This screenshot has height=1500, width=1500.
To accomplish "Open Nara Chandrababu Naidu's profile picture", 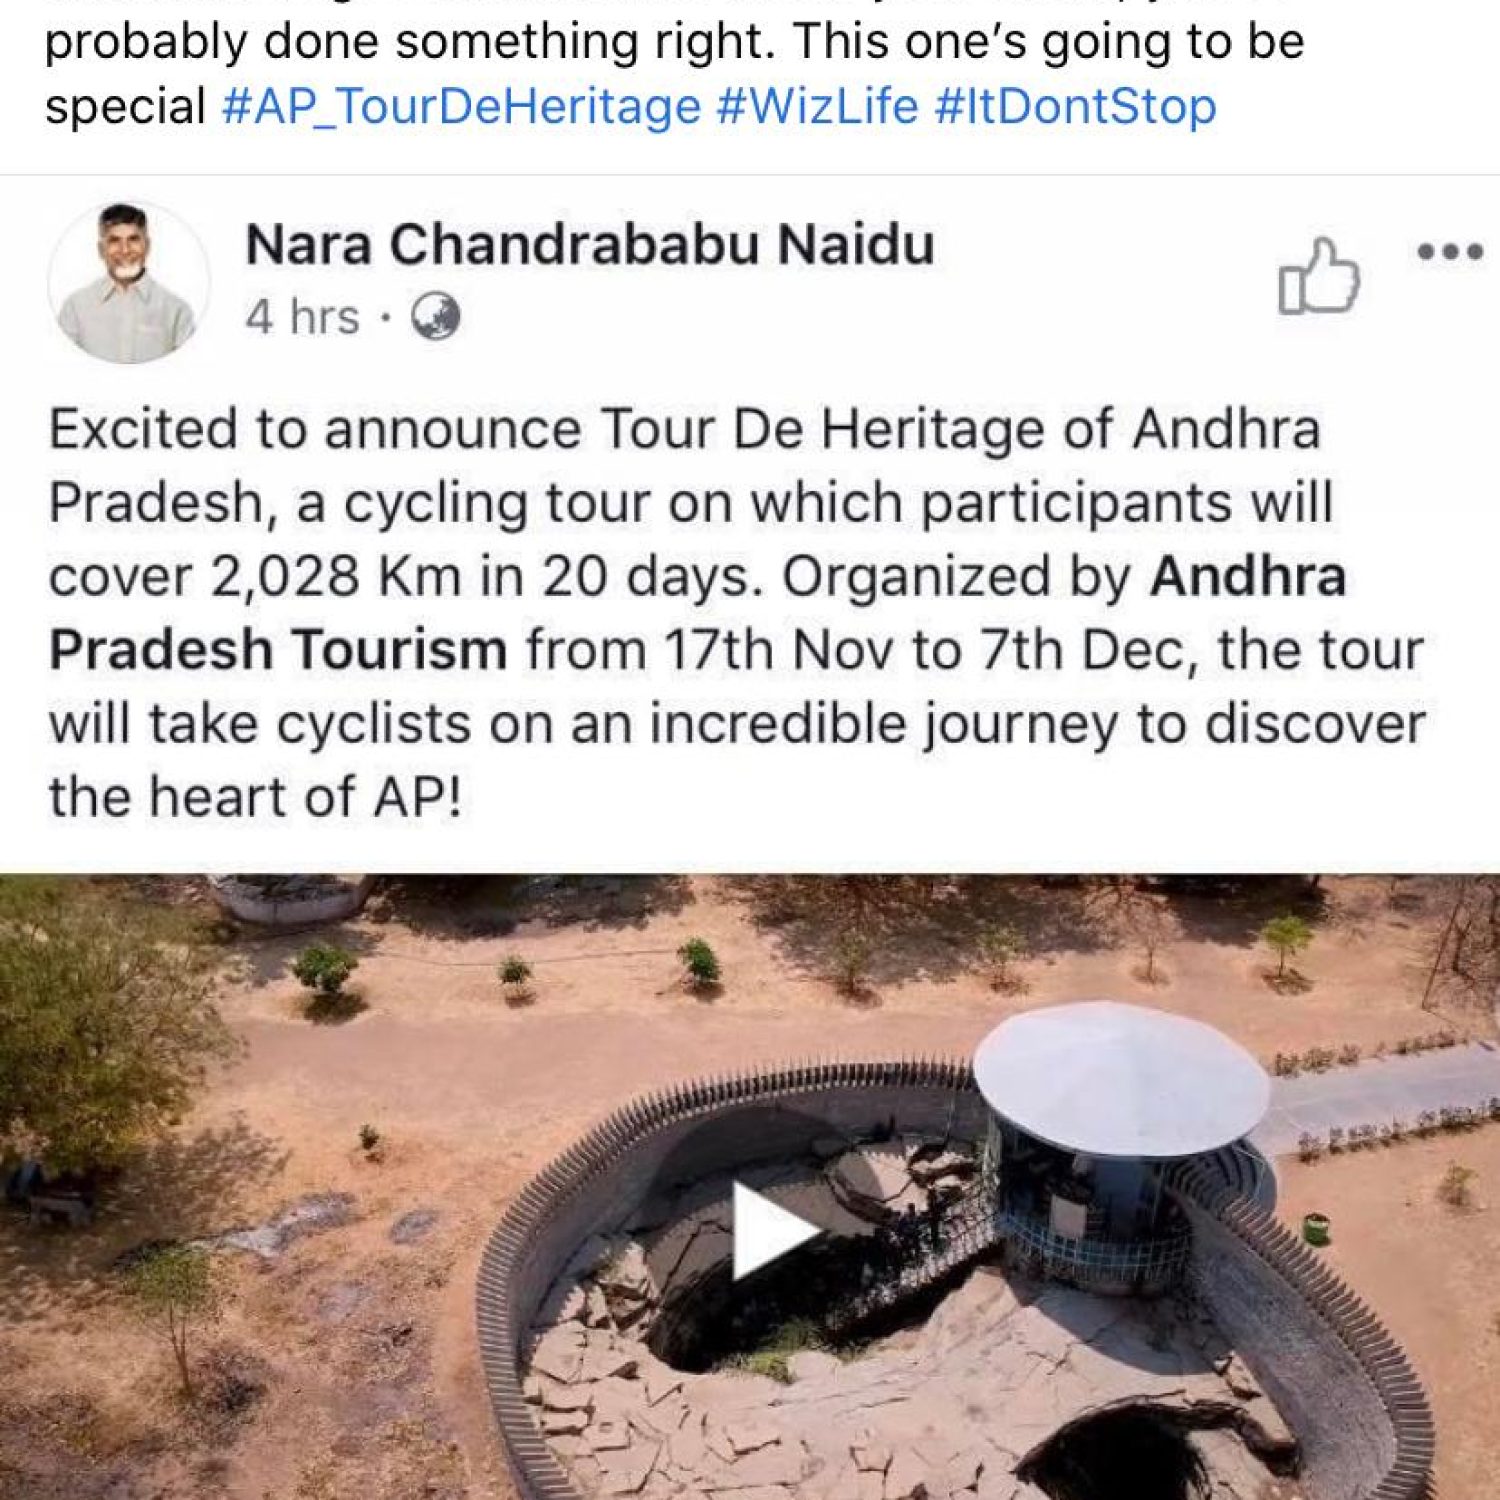I will pyautogui.click(x=128, y=282).
